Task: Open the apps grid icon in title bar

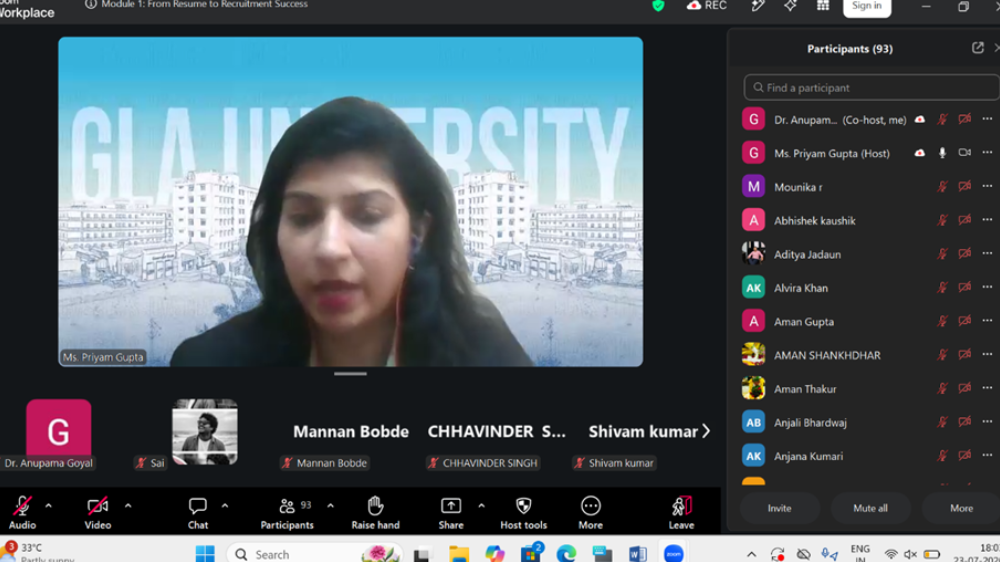Action: click(x=823, y=6)
